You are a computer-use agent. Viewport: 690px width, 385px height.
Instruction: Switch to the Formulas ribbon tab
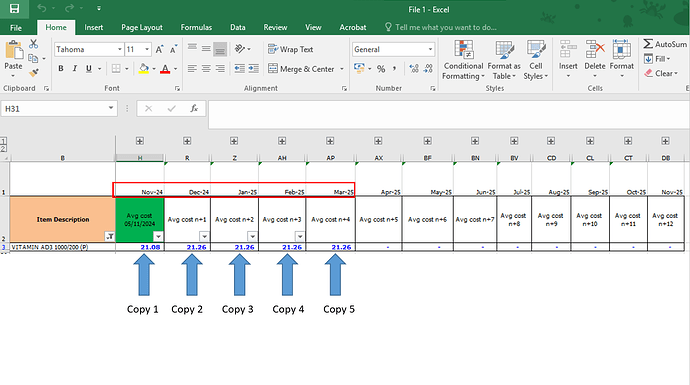coord(196,27)
